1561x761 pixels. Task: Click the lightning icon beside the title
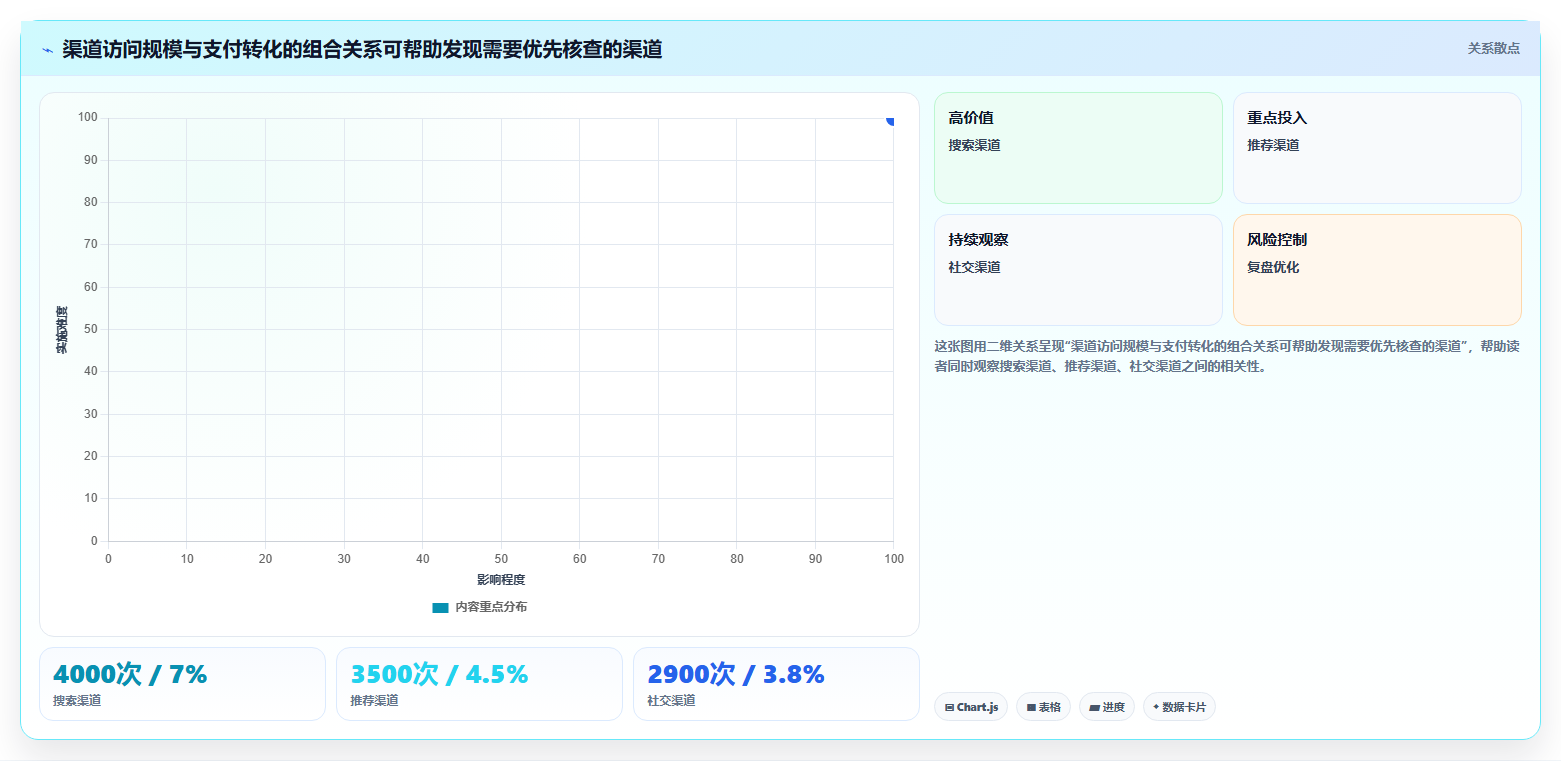(47, 50)
